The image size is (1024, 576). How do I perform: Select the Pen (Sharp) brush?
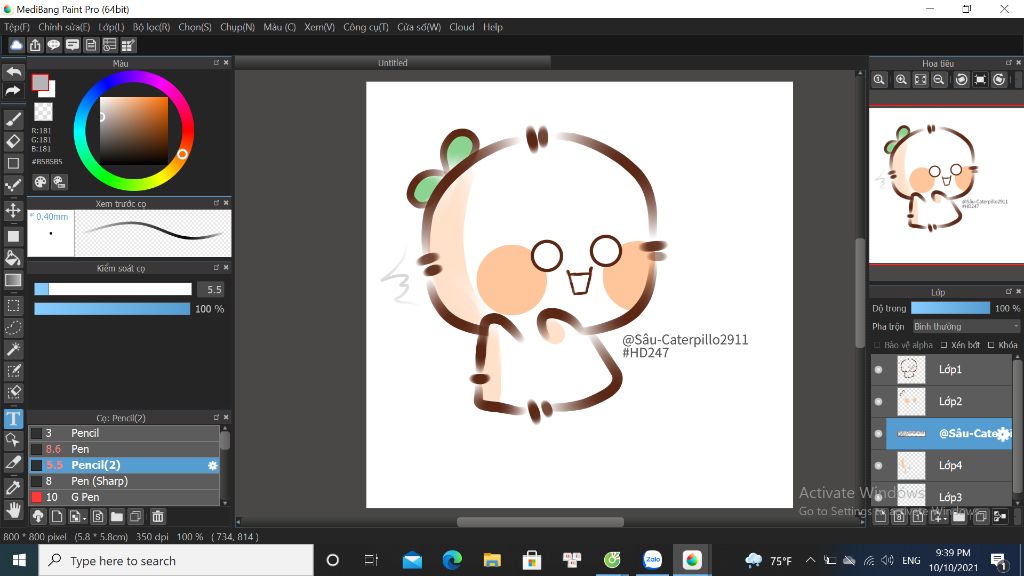pos(99,481)
